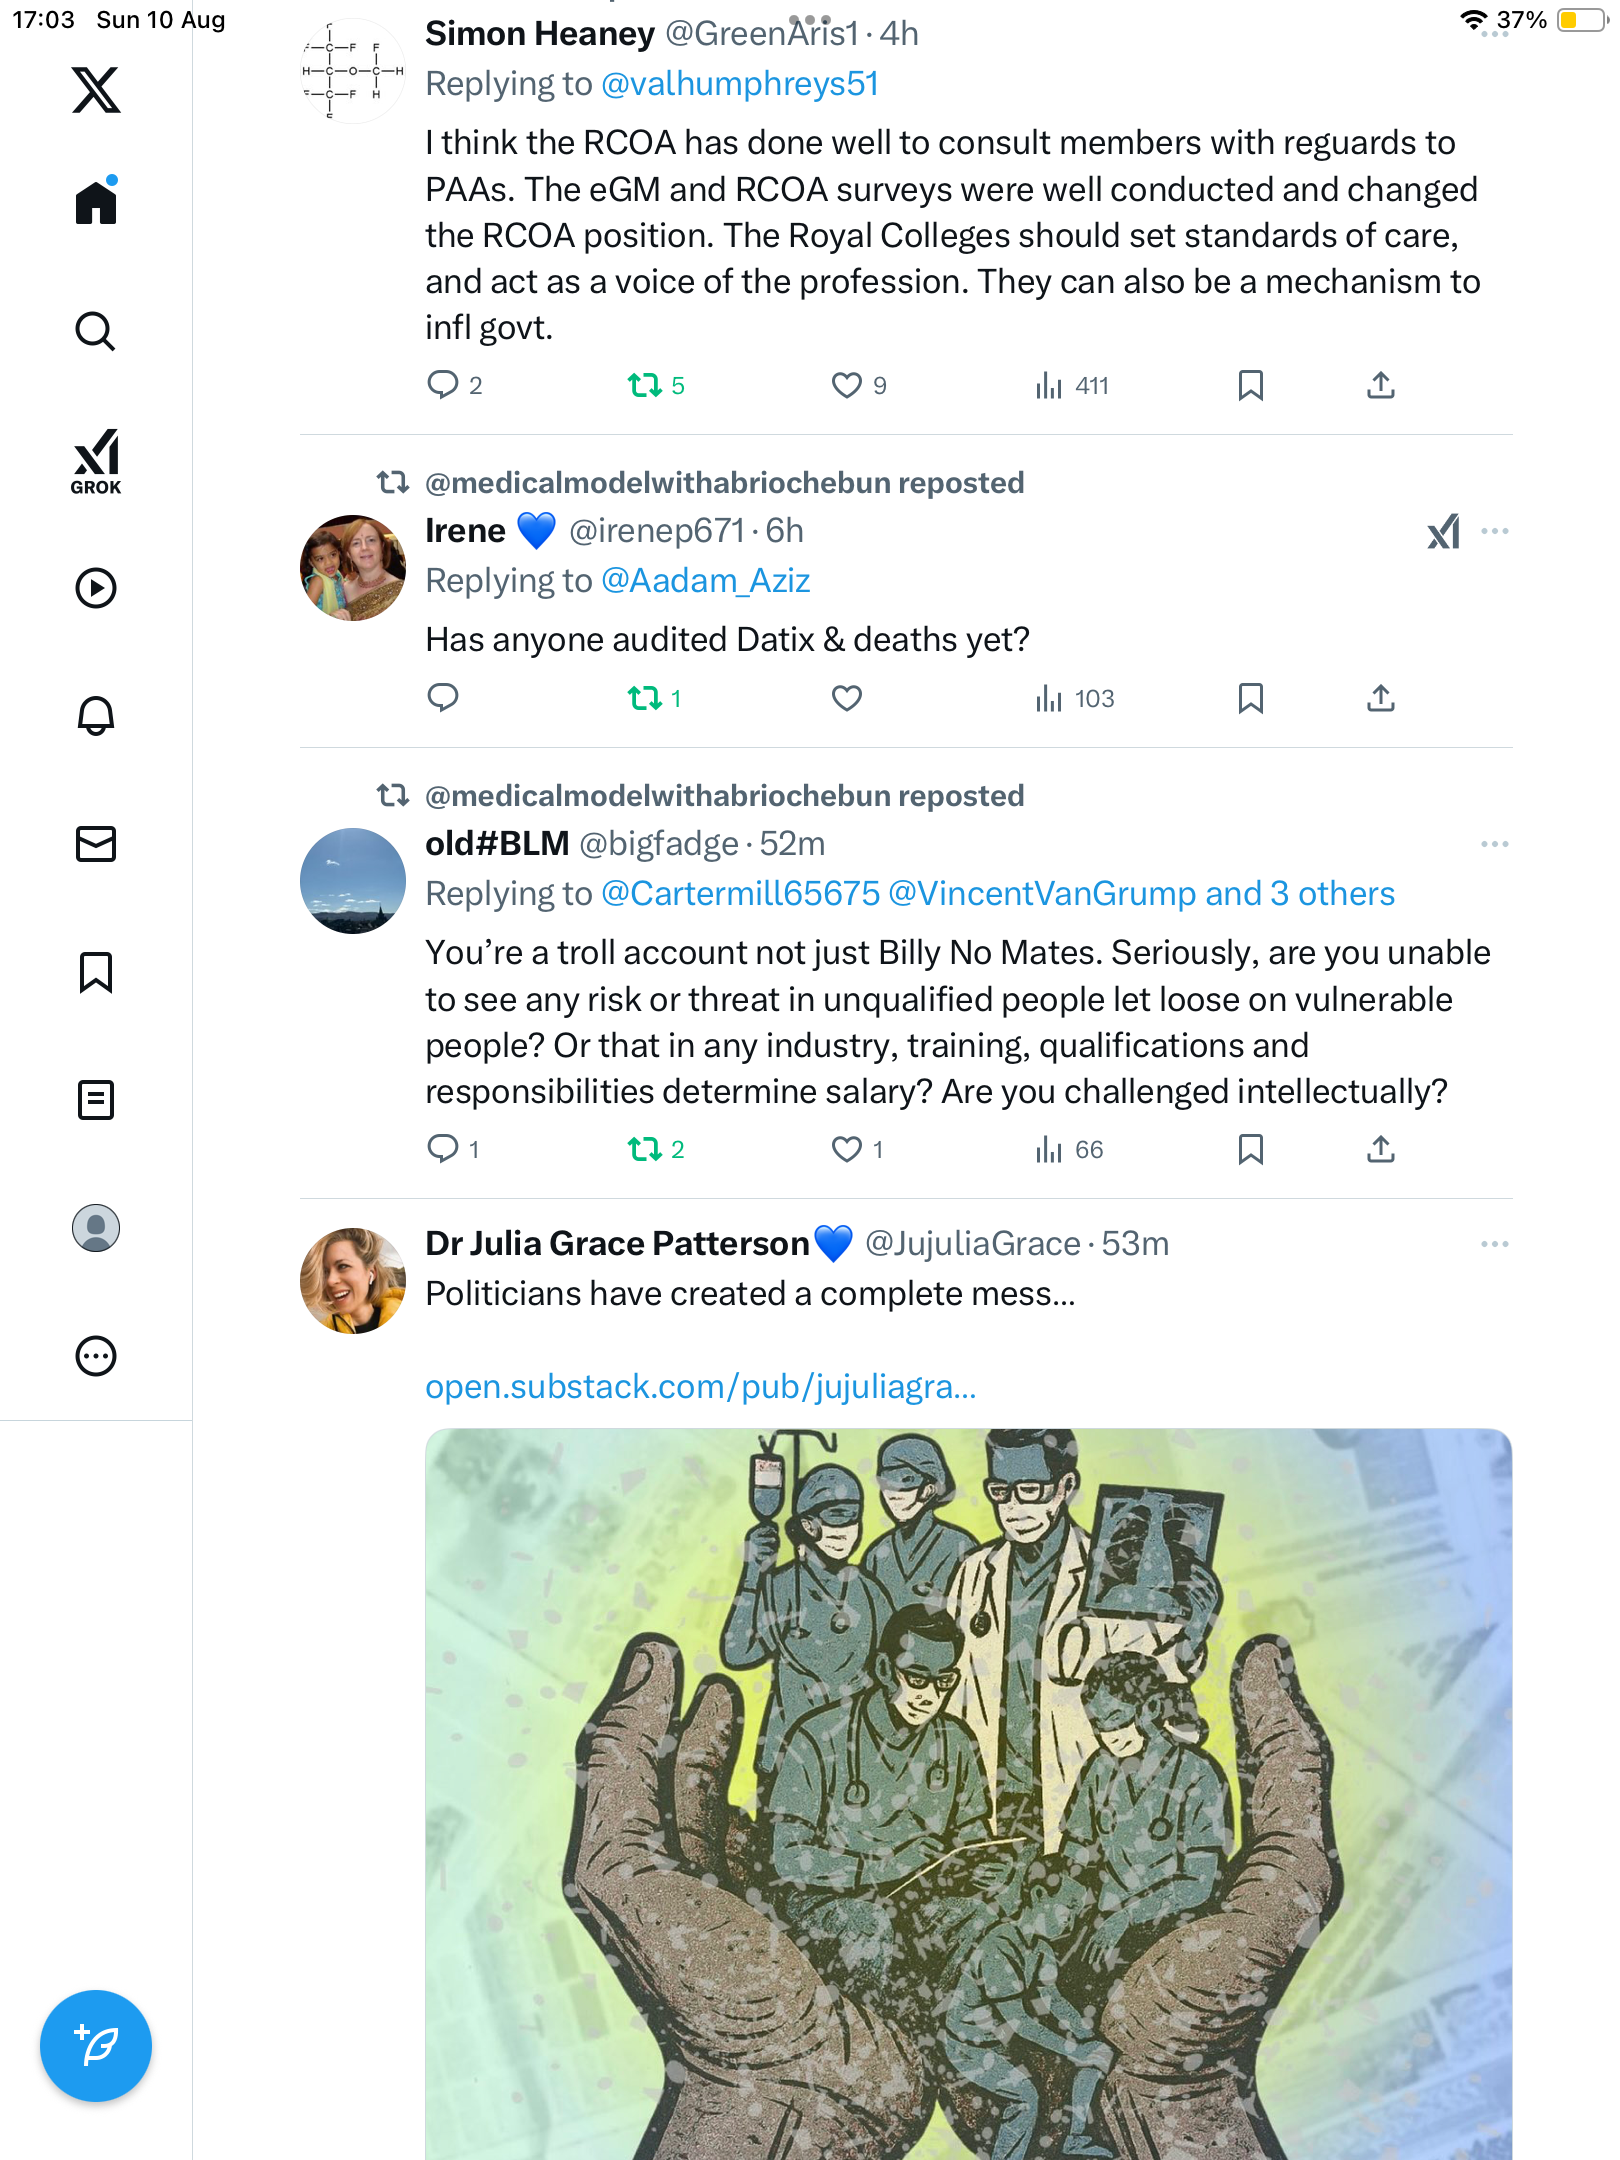Open Grok from the sidebar

click(x=96, y=461)
